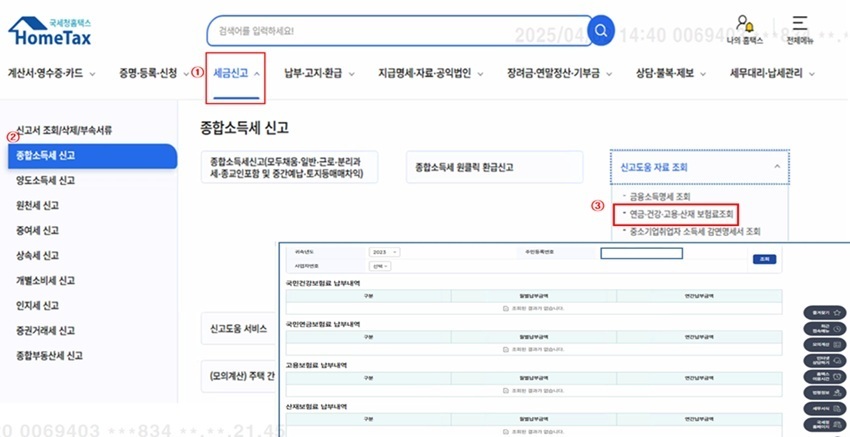The image size is (850, 437).
Task: Open the 귀속년도 2023 dropdown
Action: click(x=384, y=252)
